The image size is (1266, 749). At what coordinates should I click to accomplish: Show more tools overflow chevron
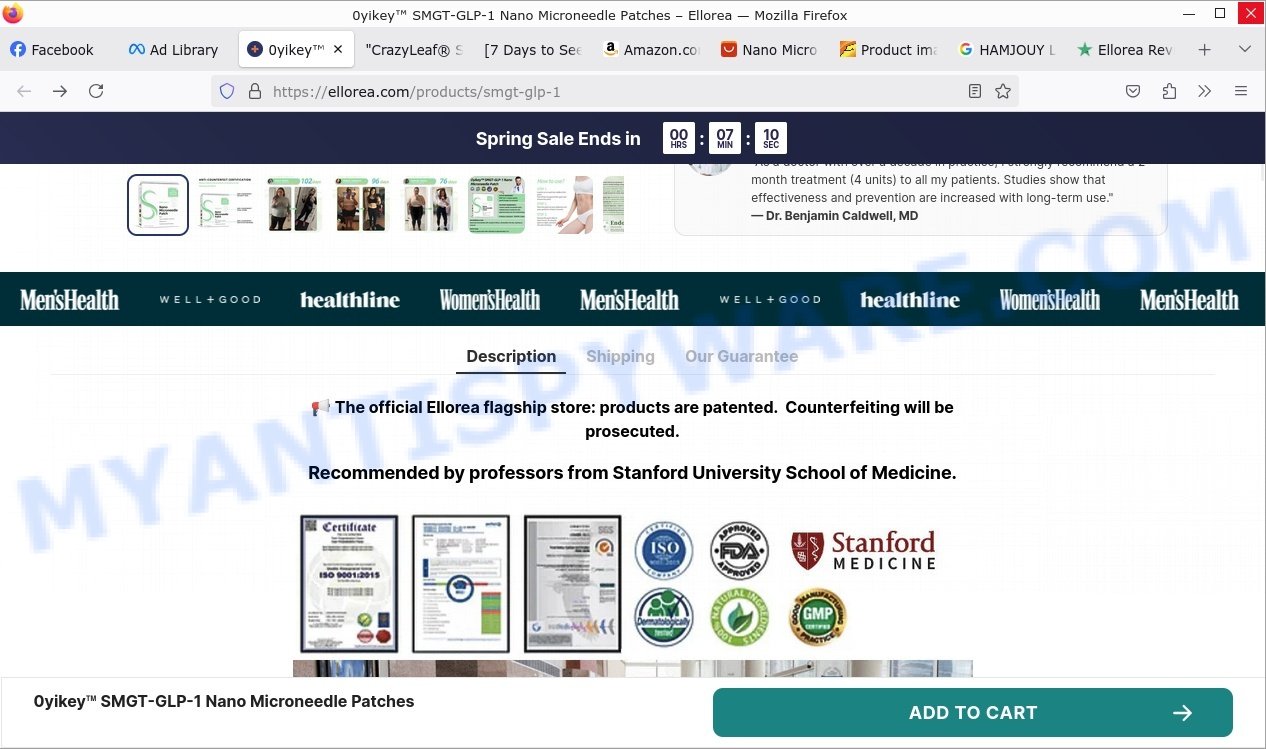[x=1204, y=91]
